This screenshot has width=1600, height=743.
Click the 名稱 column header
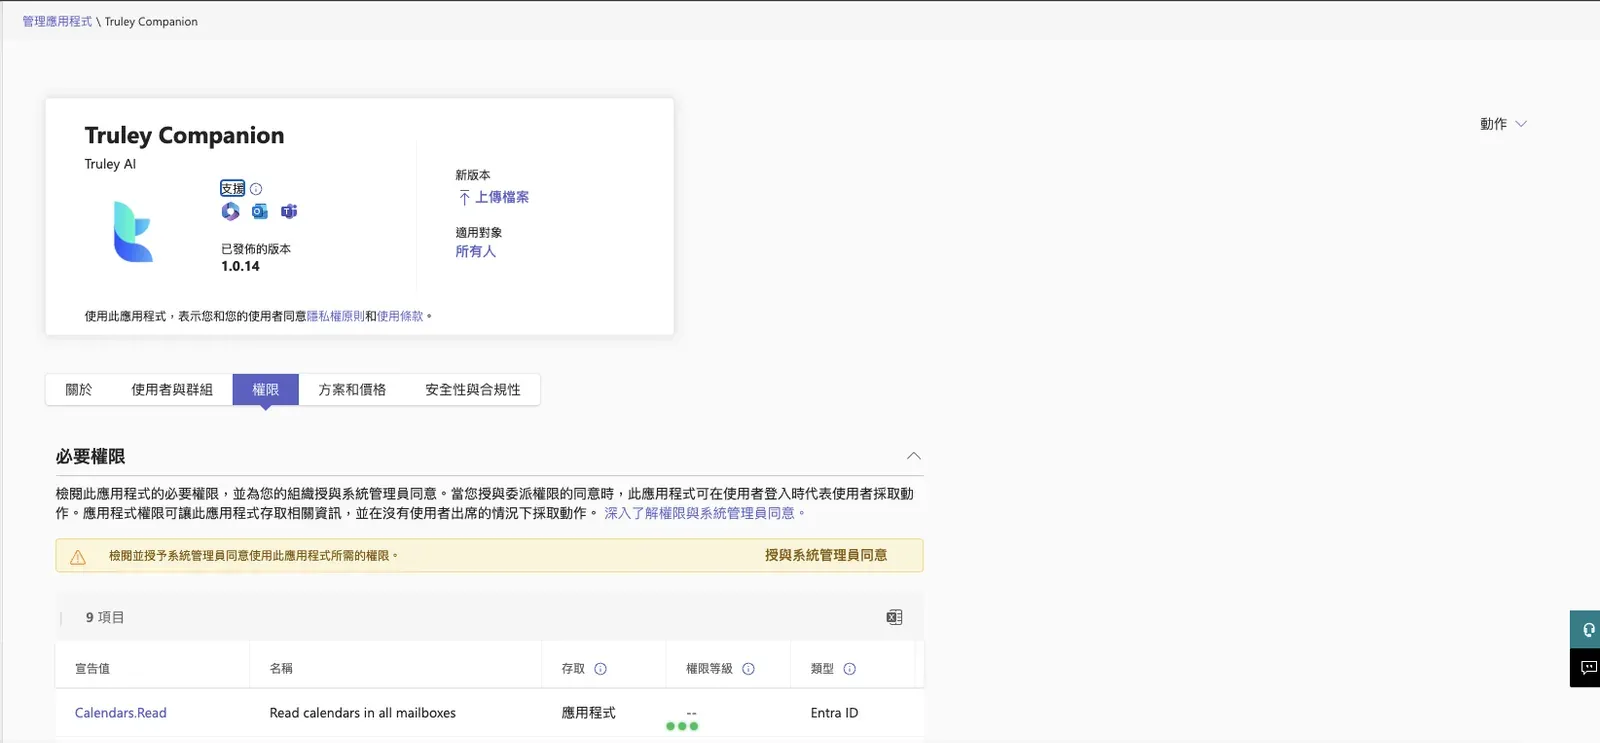click(x=281, y=669)
